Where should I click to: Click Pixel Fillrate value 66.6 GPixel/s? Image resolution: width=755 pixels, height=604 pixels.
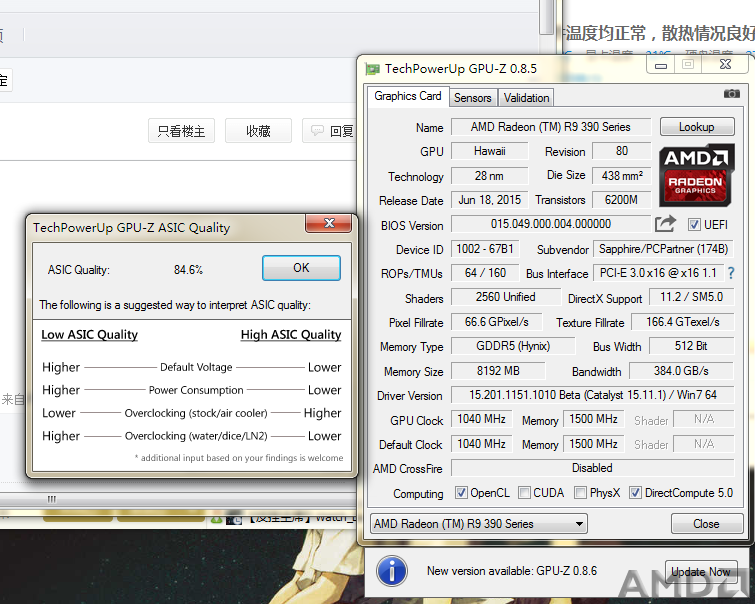coord(496,322)
